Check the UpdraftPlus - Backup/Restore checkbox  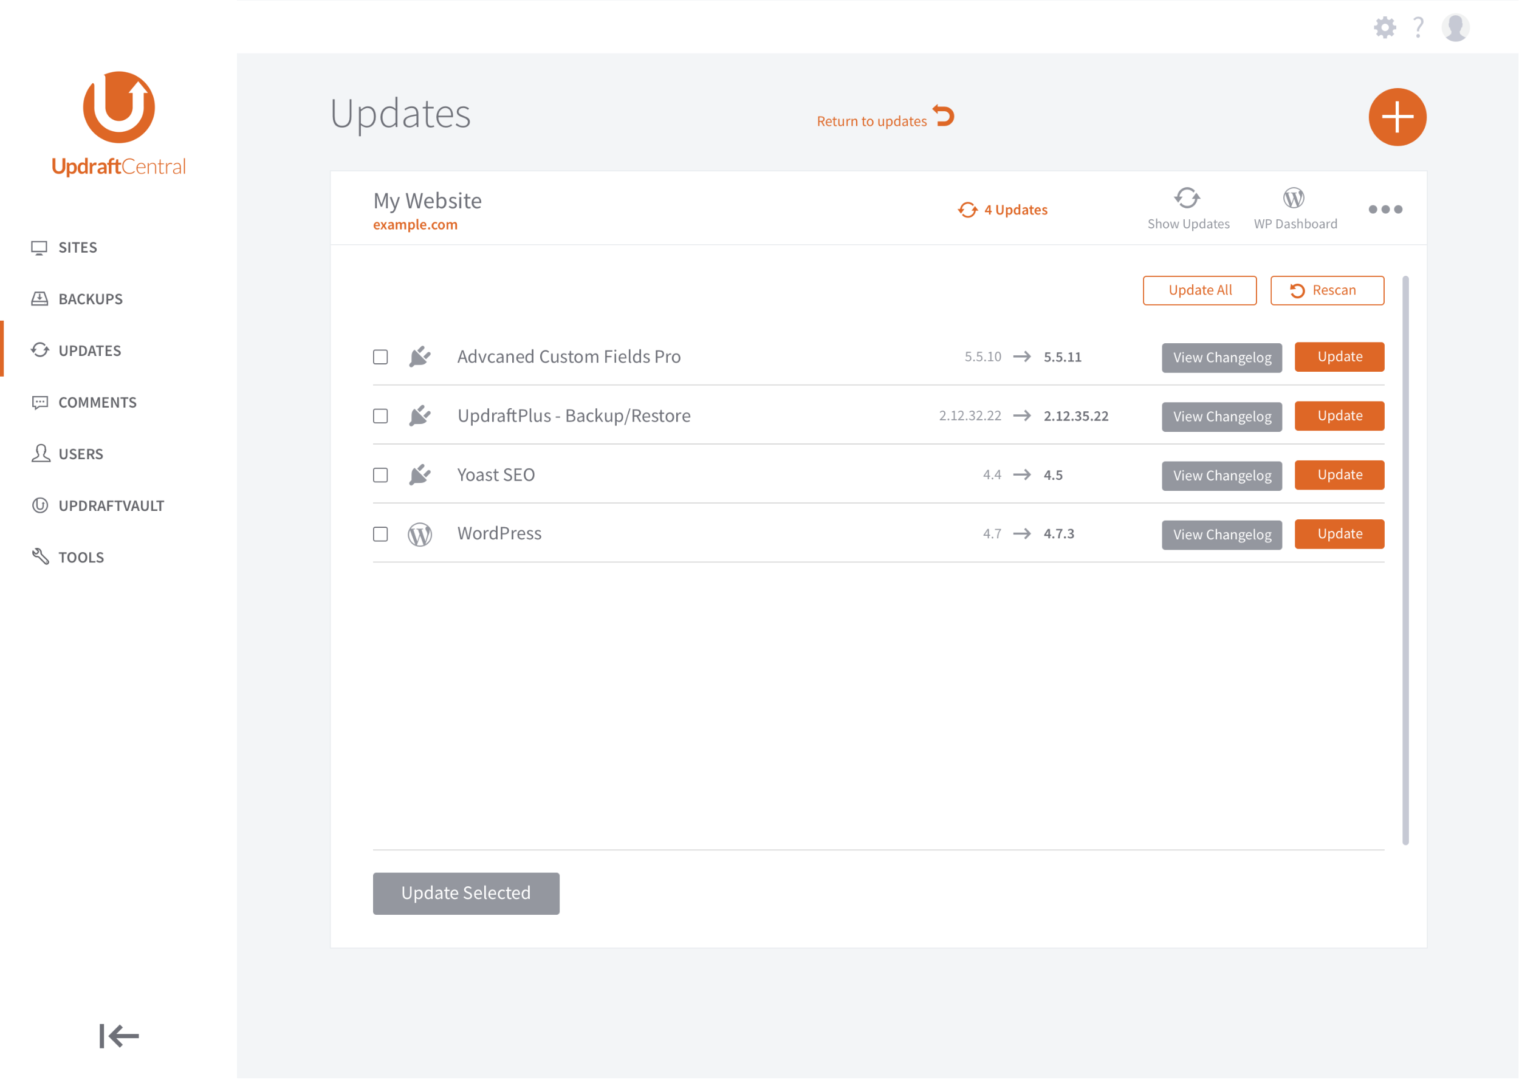pos(380,416)
